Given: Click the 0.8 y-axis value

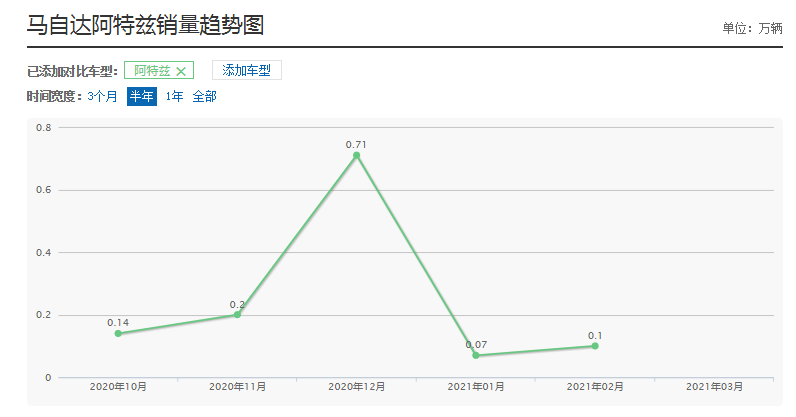Looking at the screenshot, I should tap(44, 127).
